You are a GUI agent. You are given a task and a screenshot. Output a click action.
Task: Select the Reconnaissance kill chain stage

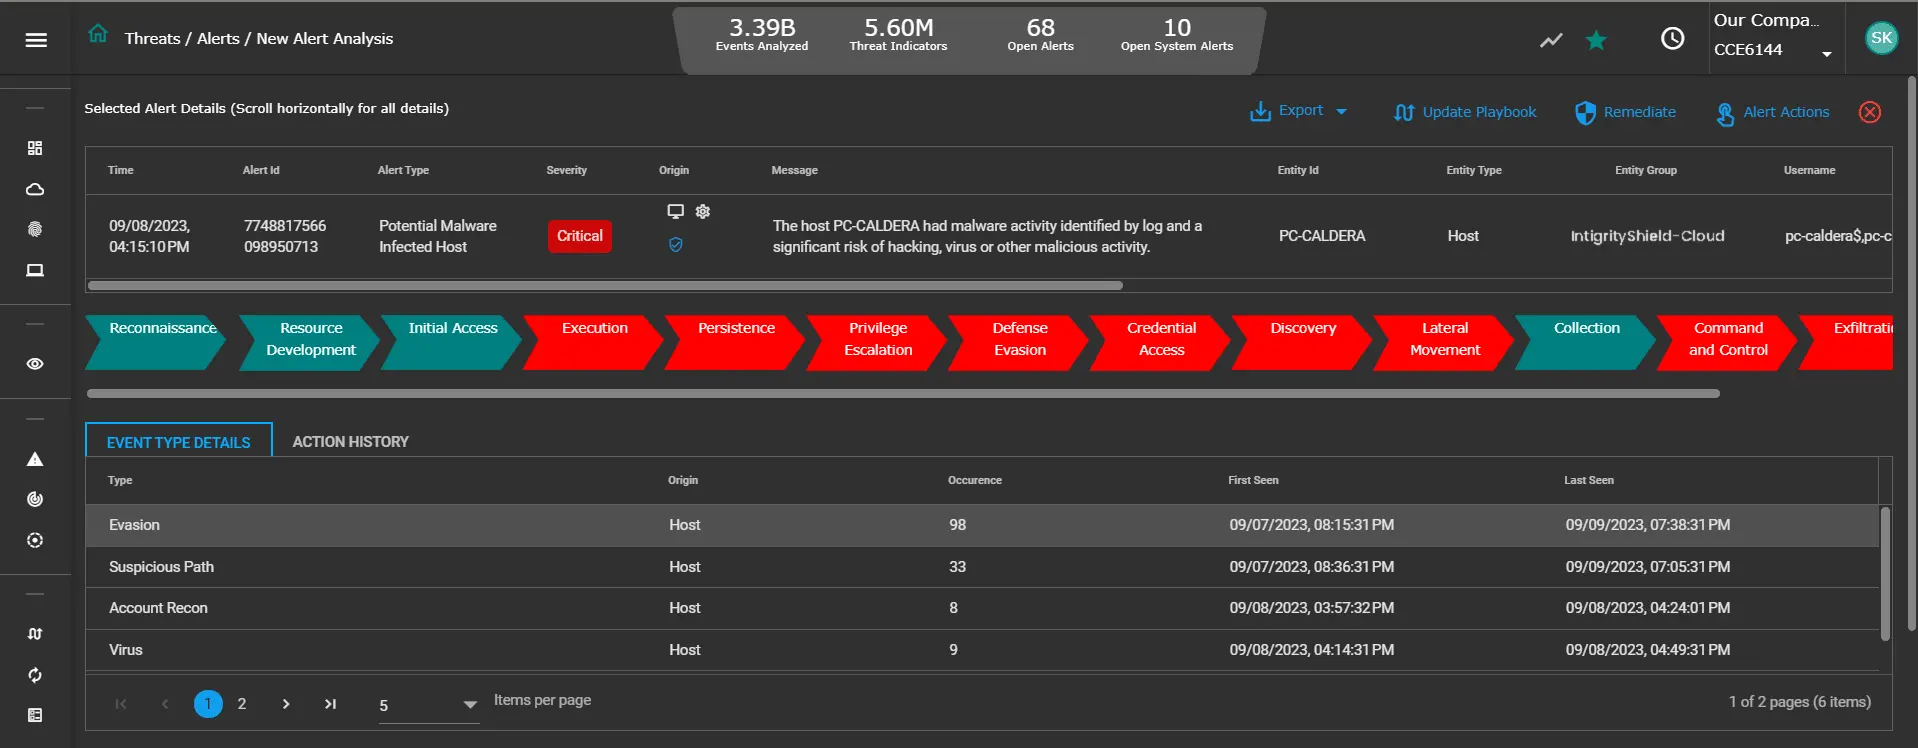tap(156, 342)
